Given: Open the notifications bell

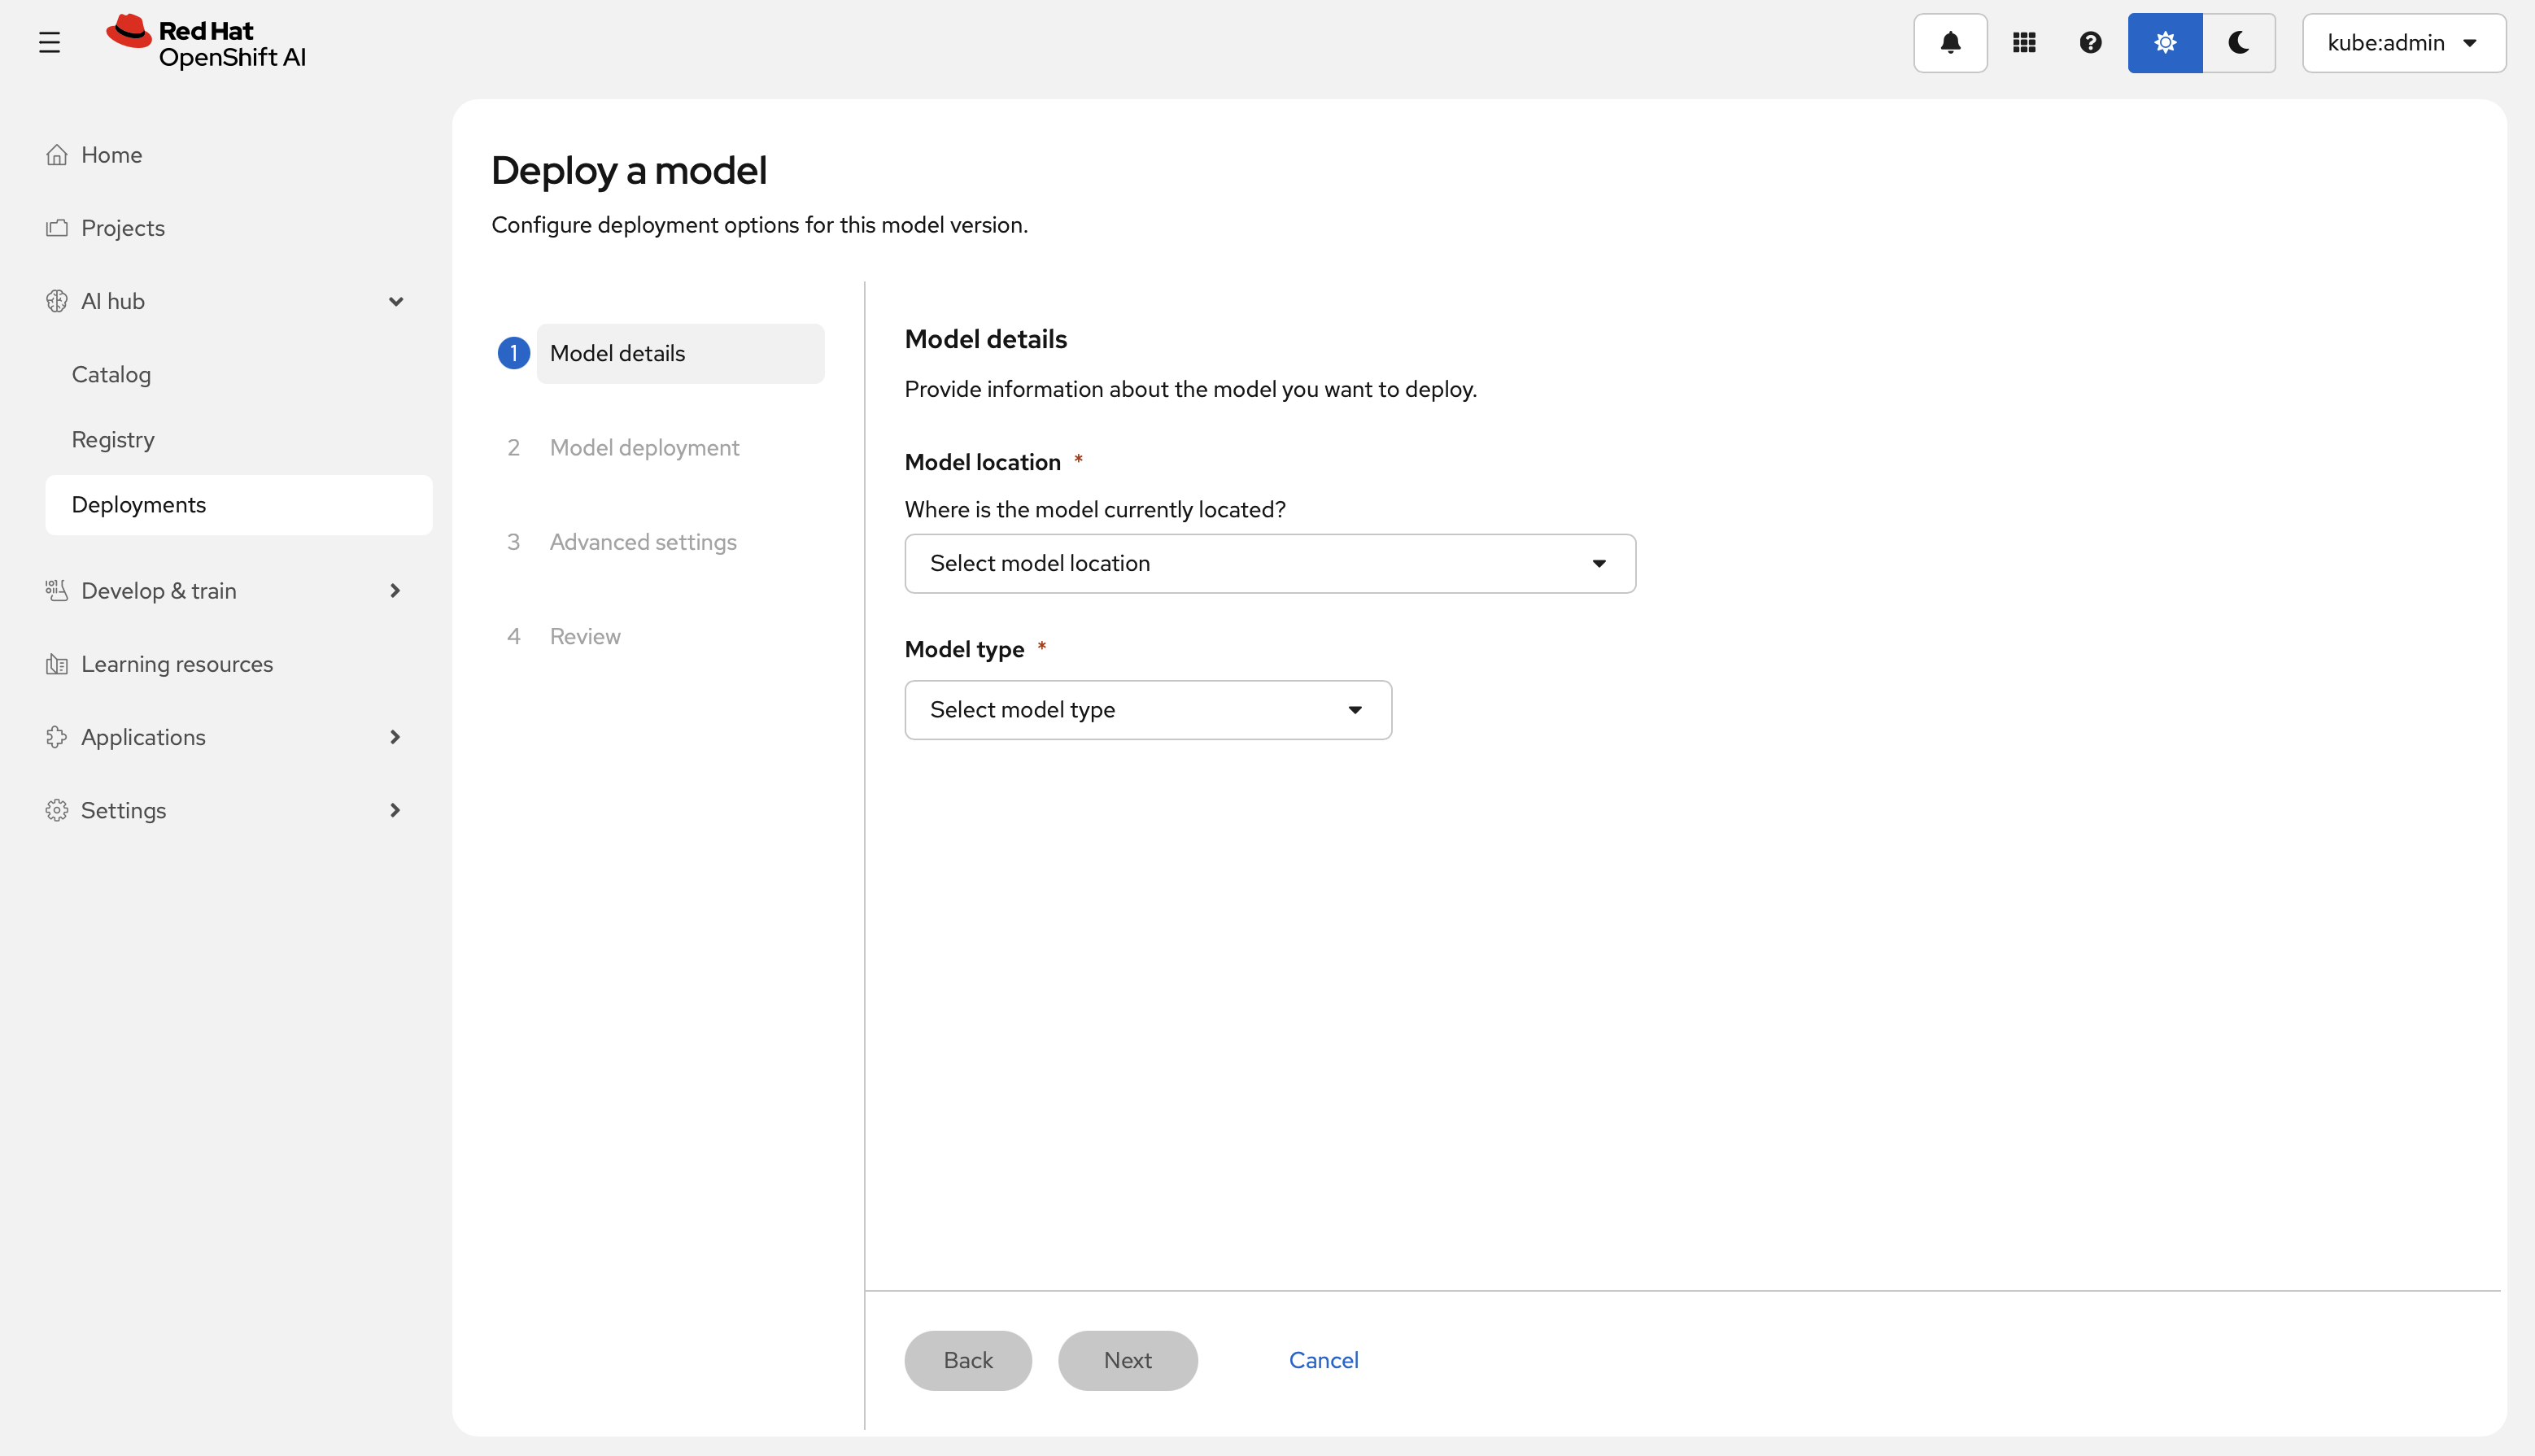Looking at the screenshot, I should point(1950,43).
